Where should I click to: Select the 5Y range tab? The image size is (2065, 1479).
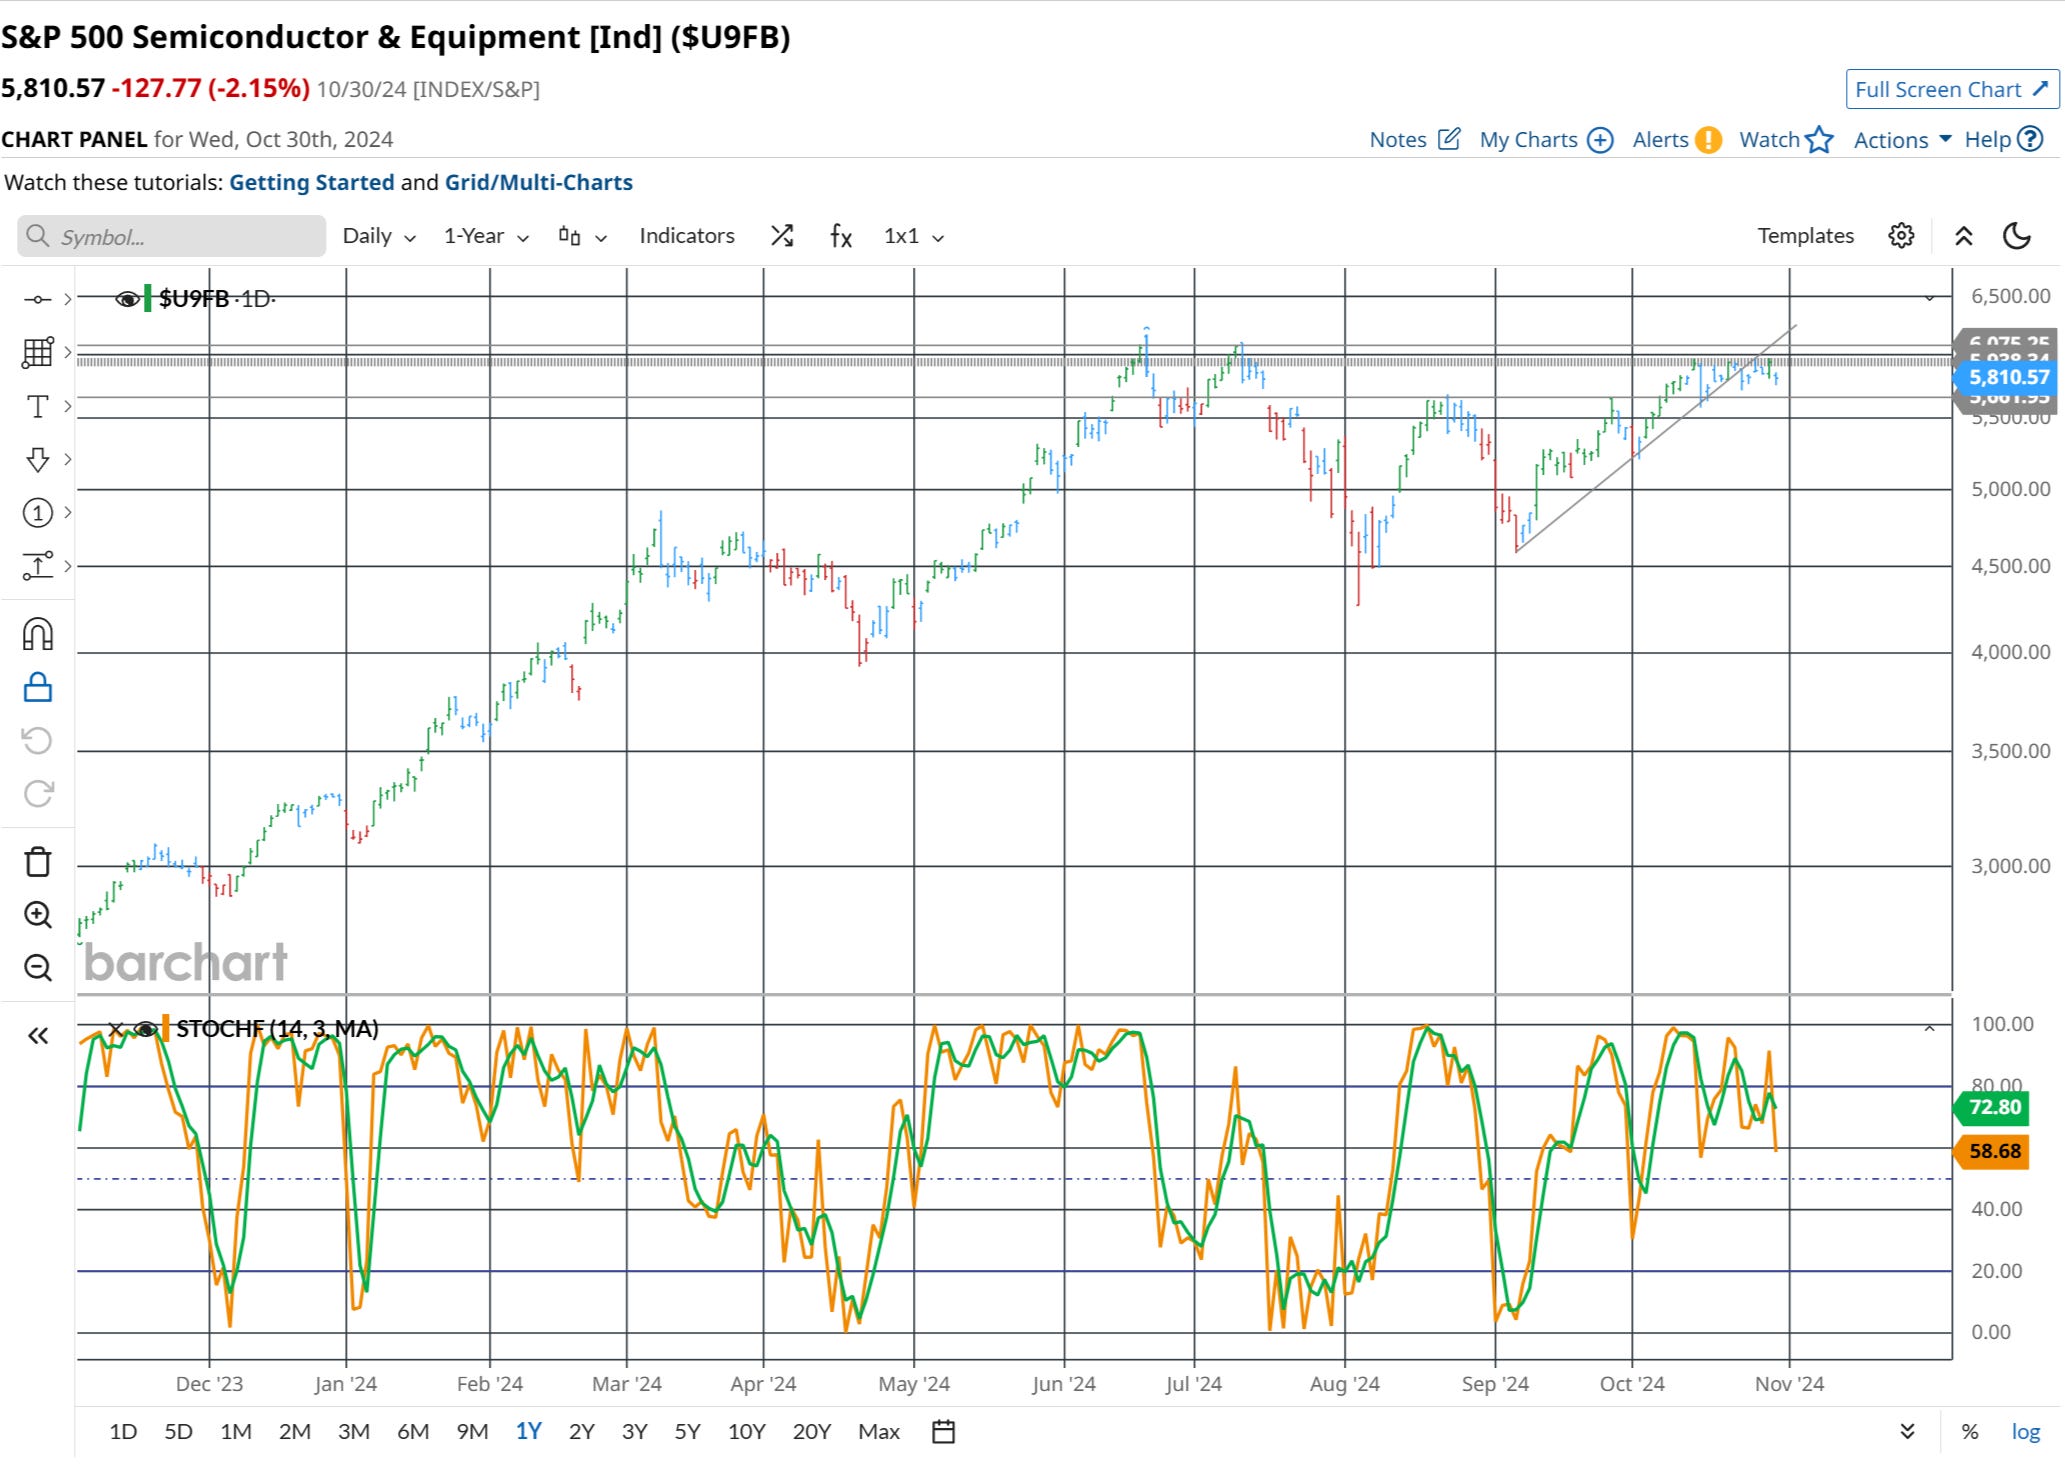(687, 1432)
